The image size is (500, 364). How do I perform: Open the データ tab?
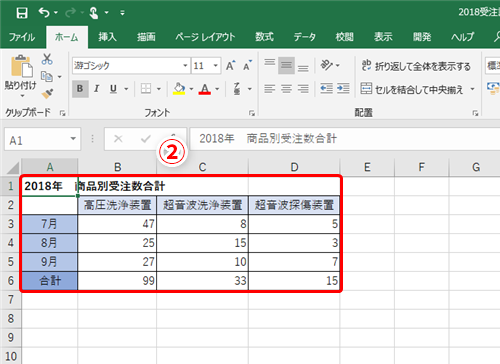(x=305, y=37)
